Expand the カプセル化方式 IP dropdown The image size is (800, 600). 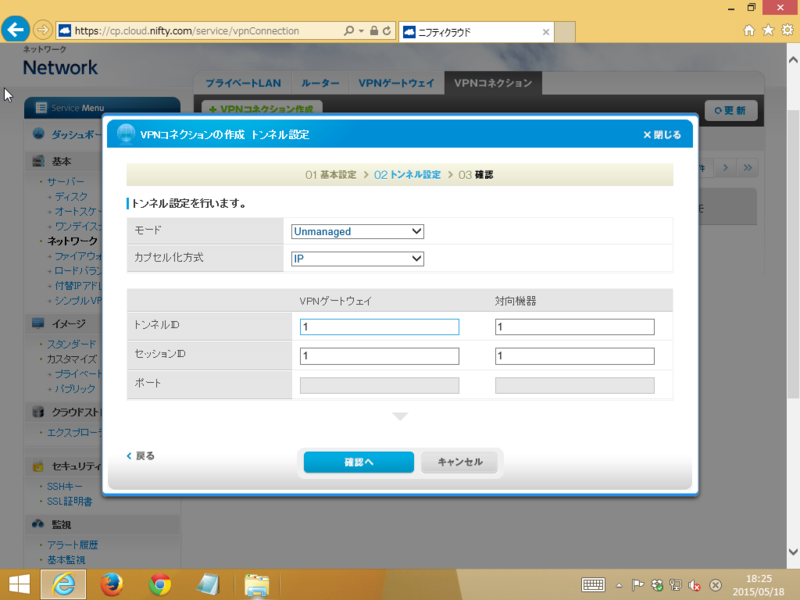coord(357,259)
